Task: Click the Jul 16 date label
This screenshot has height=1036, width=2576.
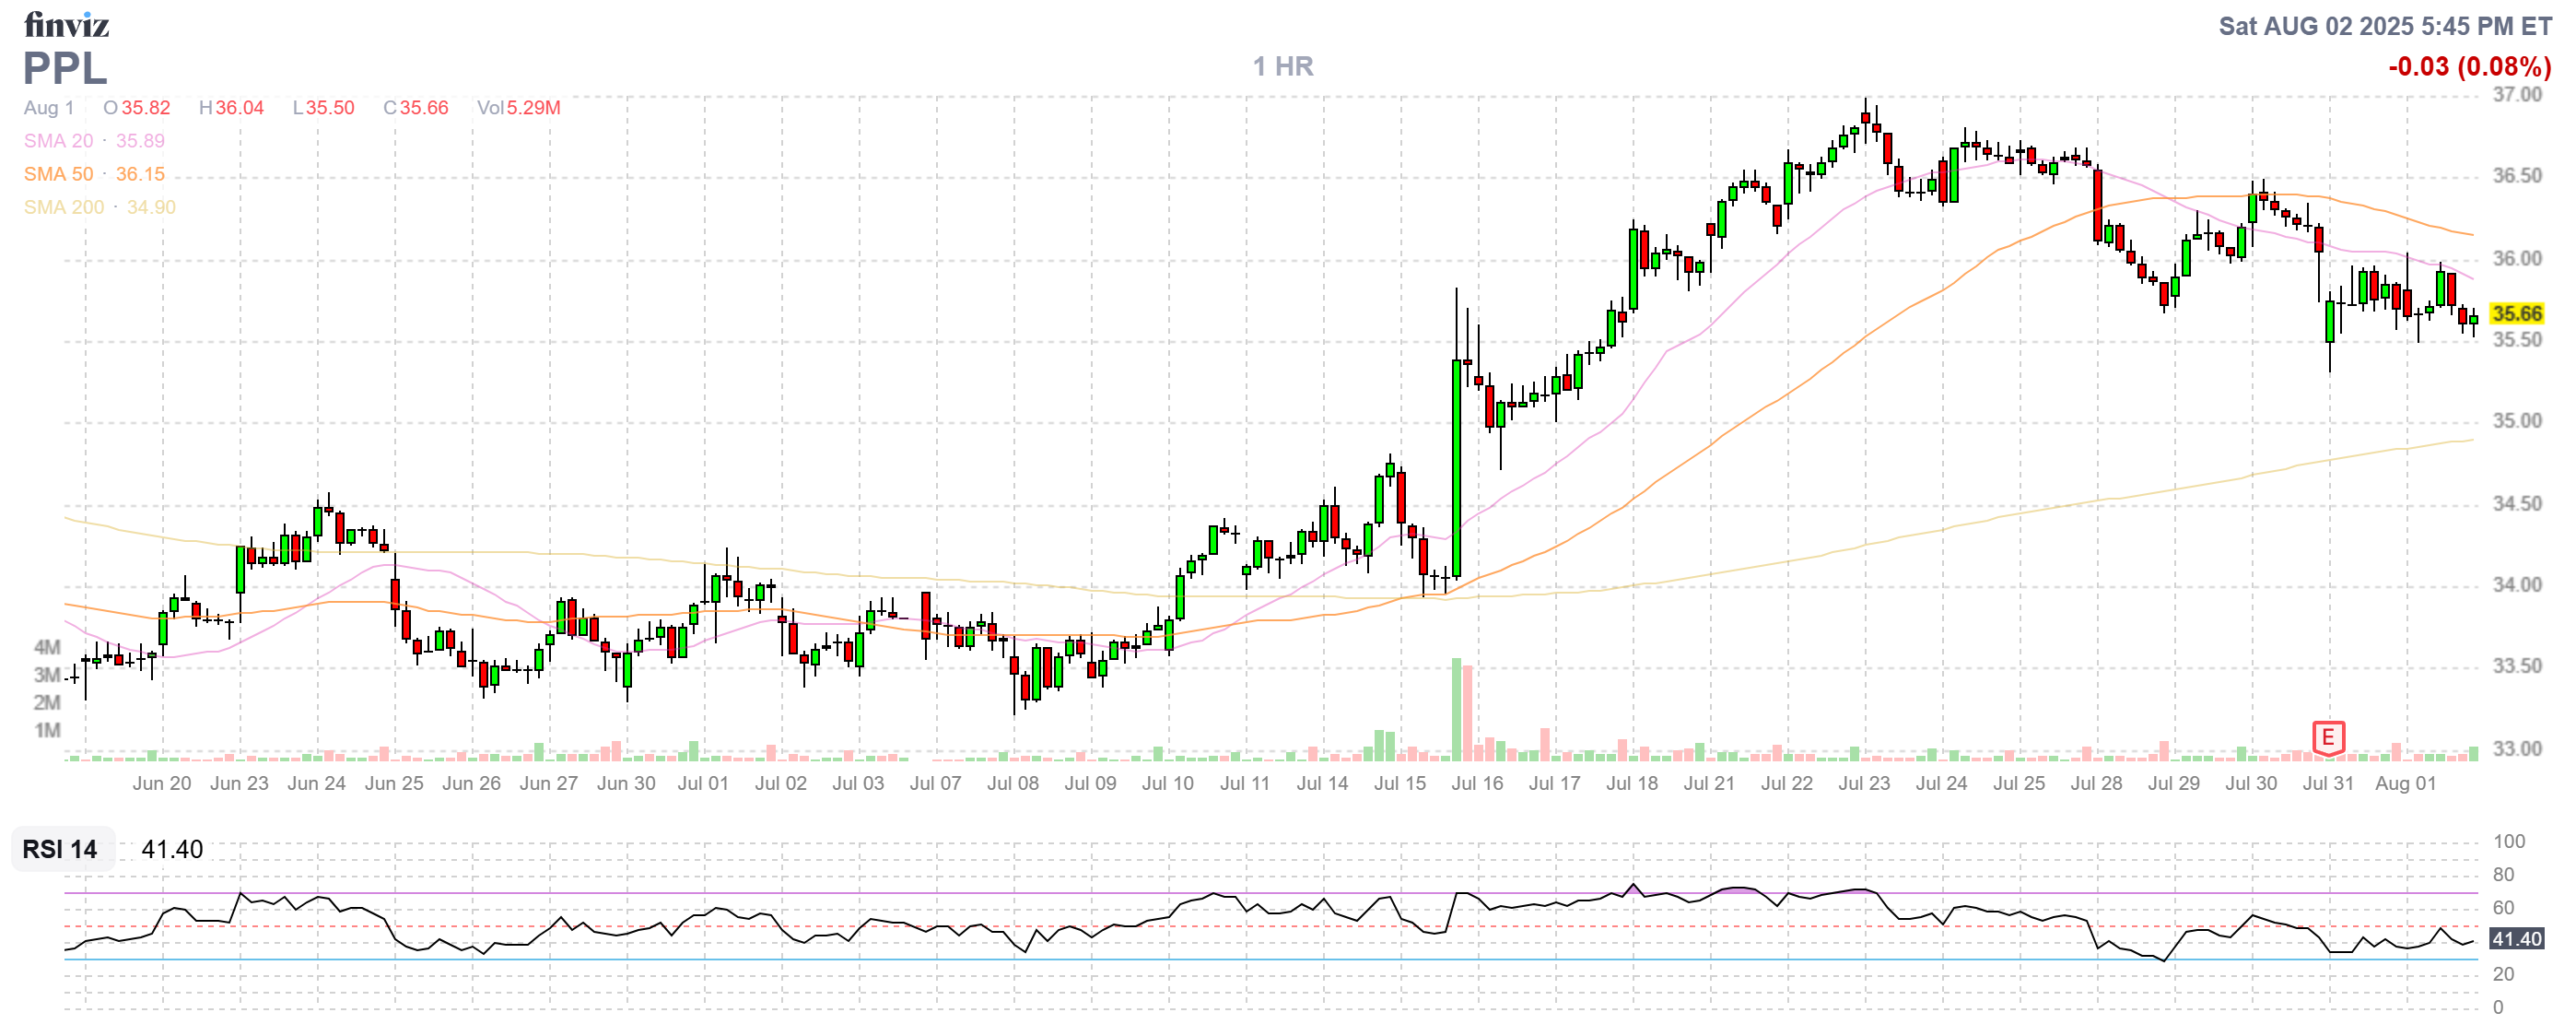Action: coord(1477,783)
